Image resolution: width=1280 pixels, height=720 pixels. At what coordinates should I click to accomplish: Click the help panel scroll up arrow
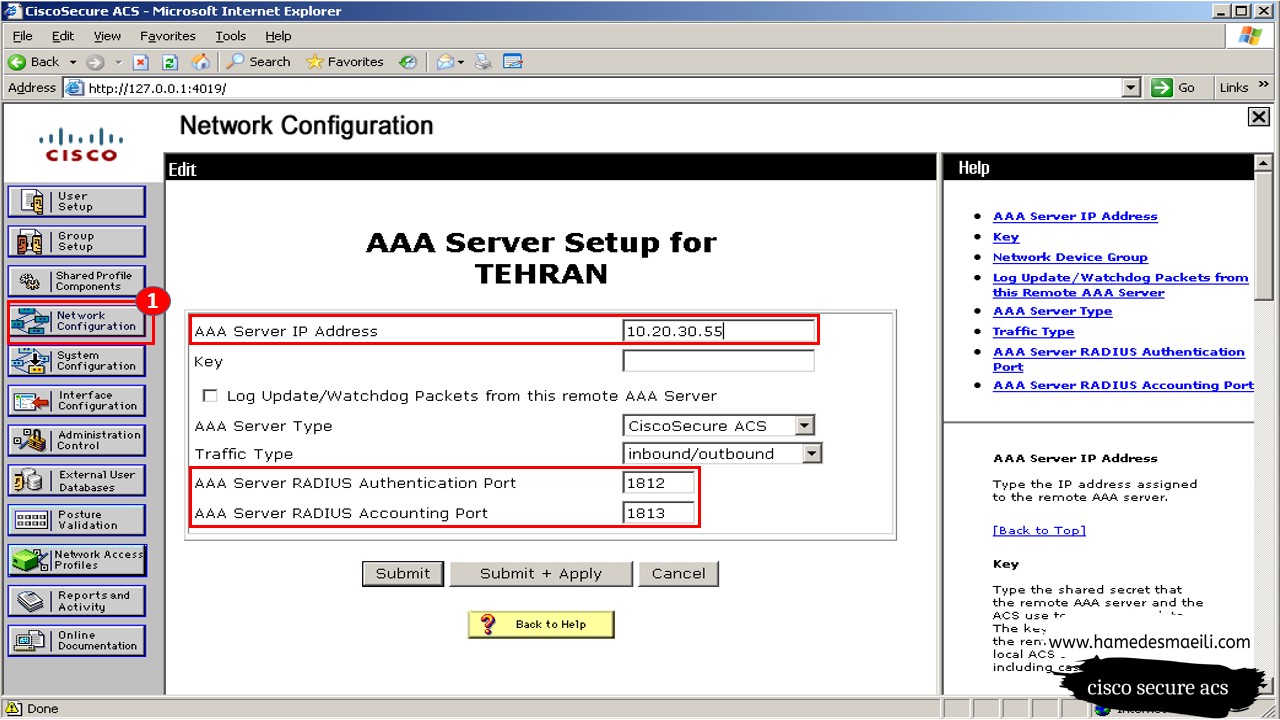click(x=1263, y=162)
